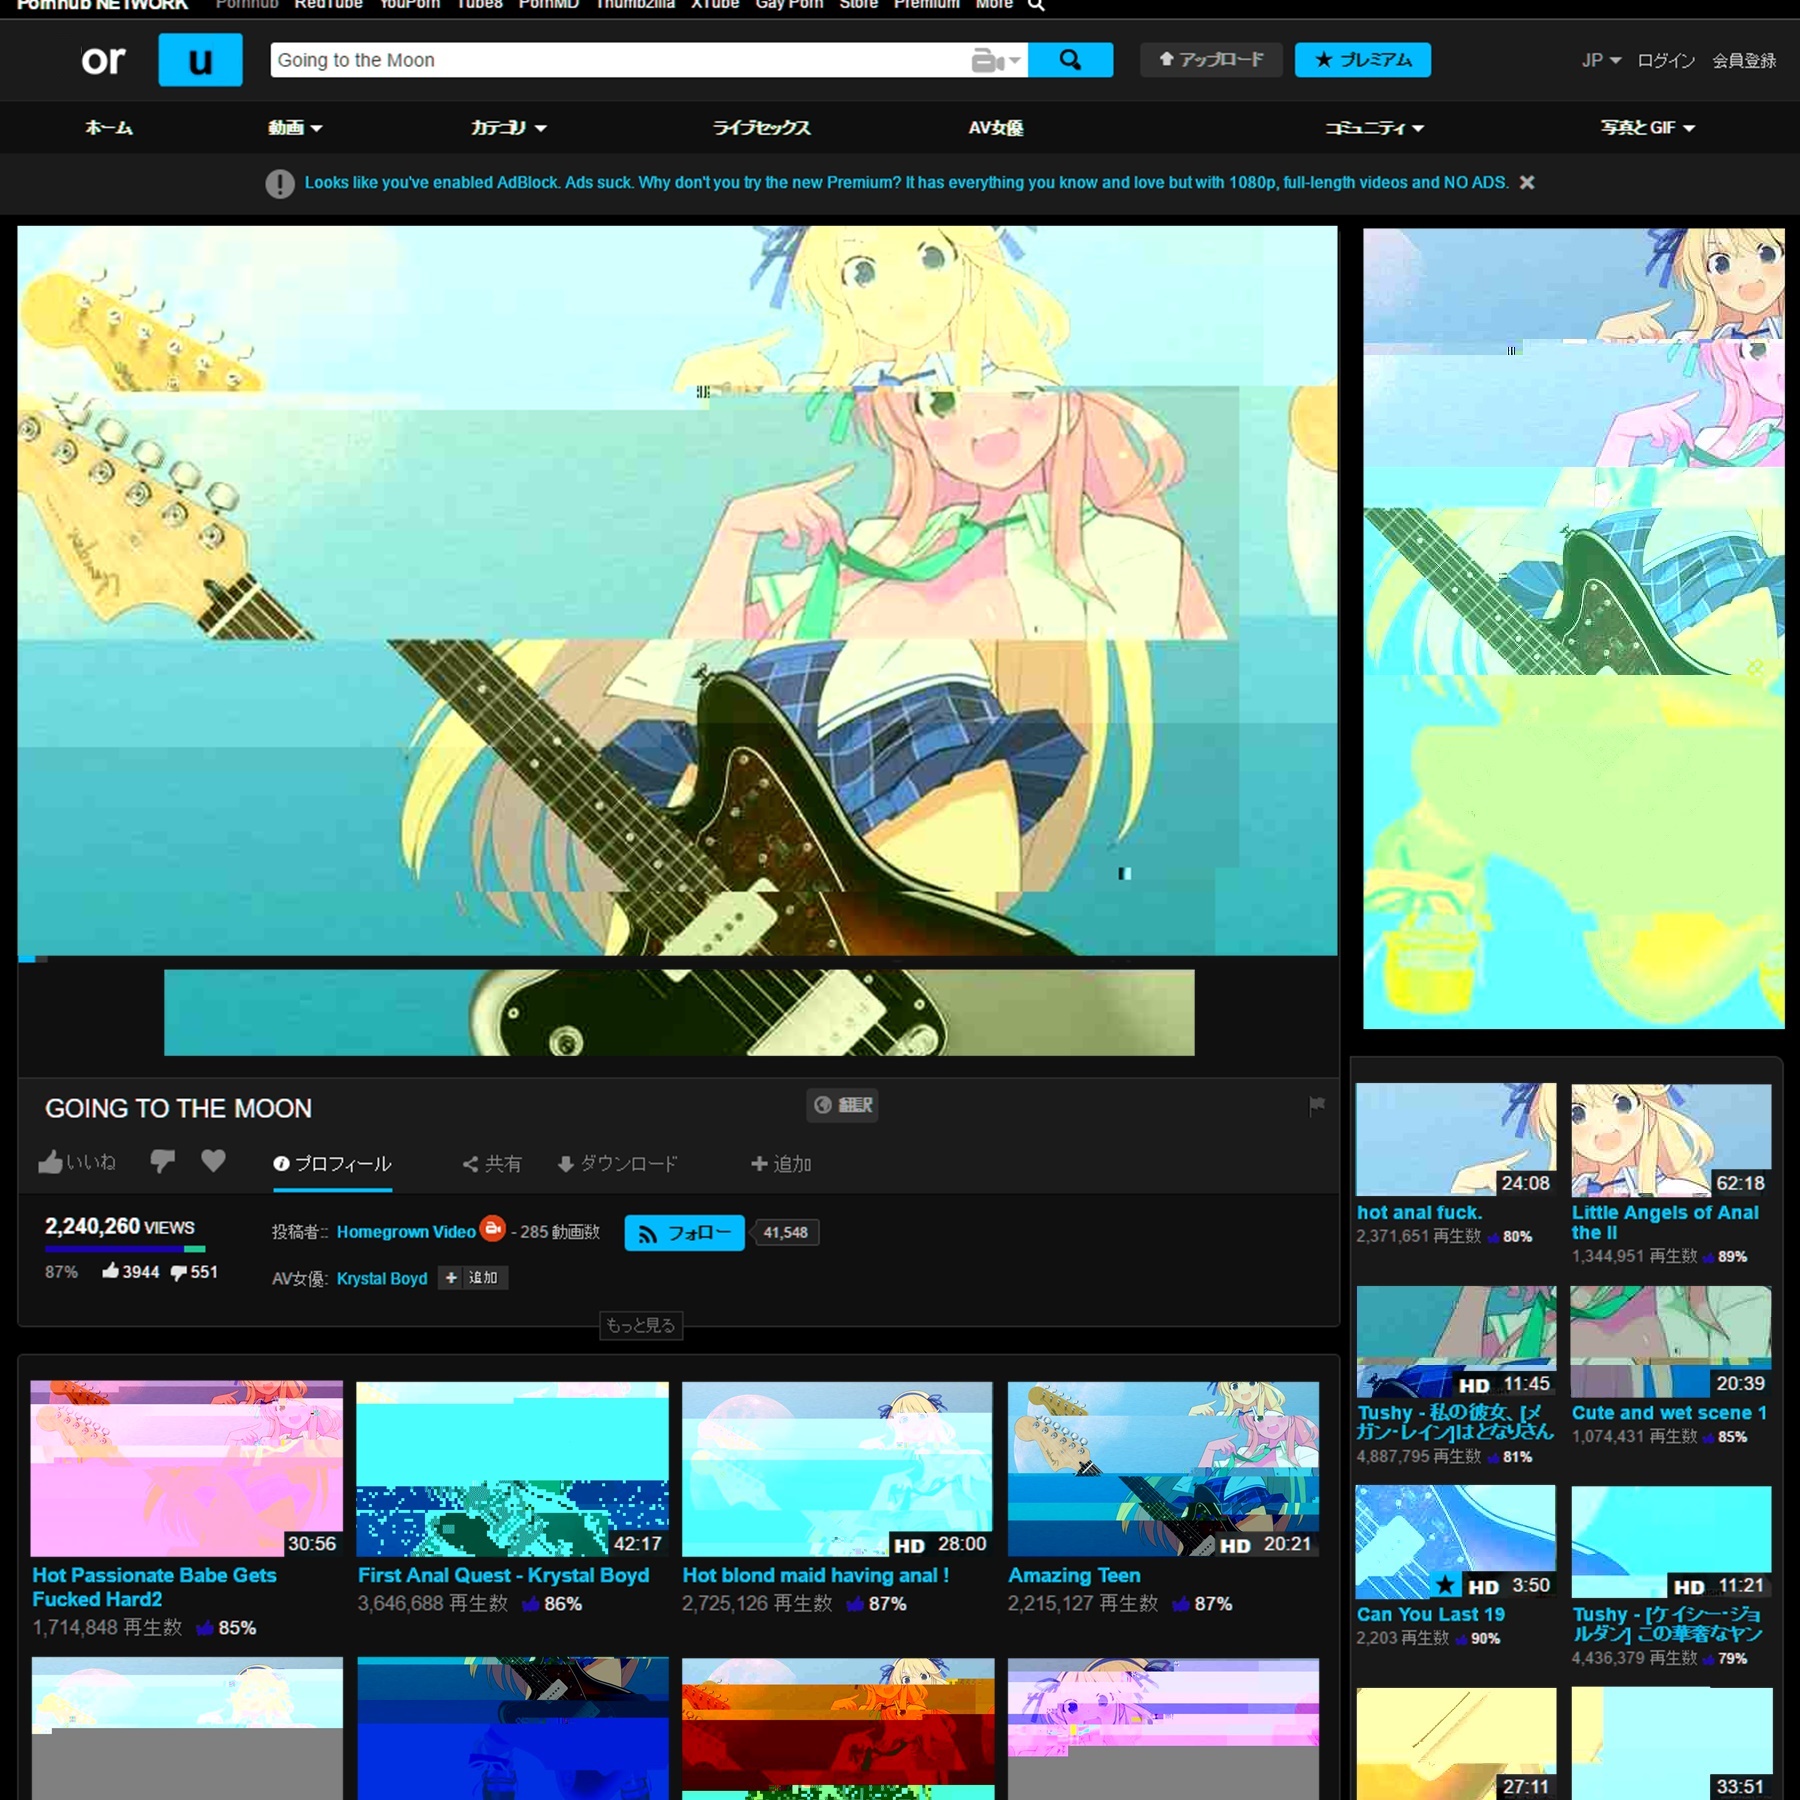Screen dimensions: 1800x1800
Task: Click the main video player frame
Action: coord(677,590)
